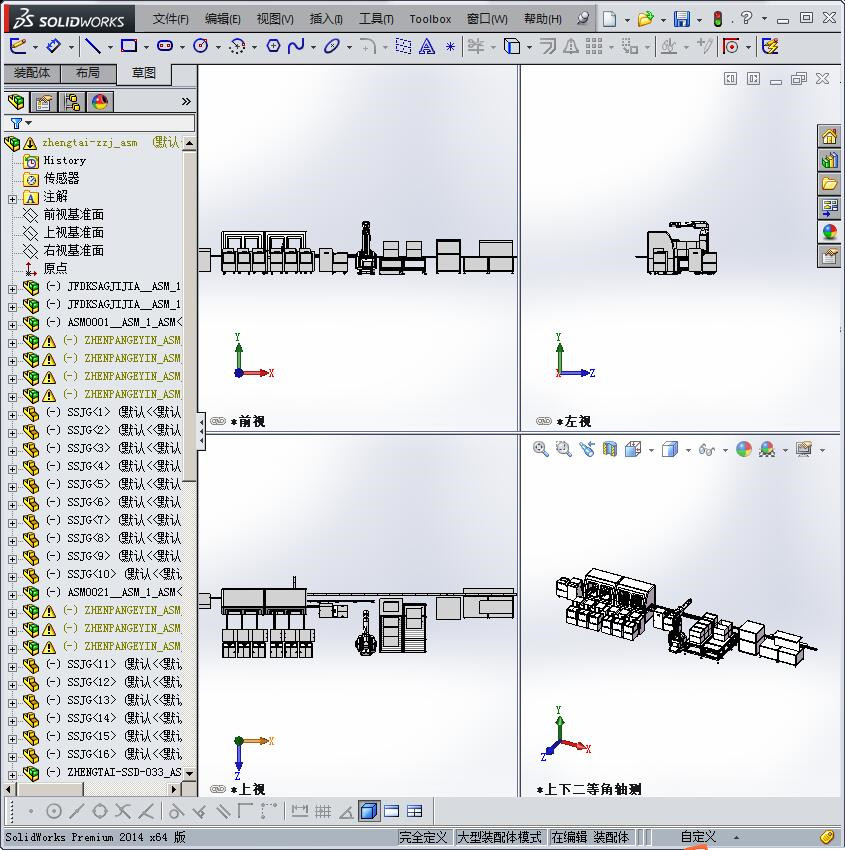The width and height of the screenshot is (845, 850).
Task: Switch to the 布局 tab
Action: pos(88,73)
